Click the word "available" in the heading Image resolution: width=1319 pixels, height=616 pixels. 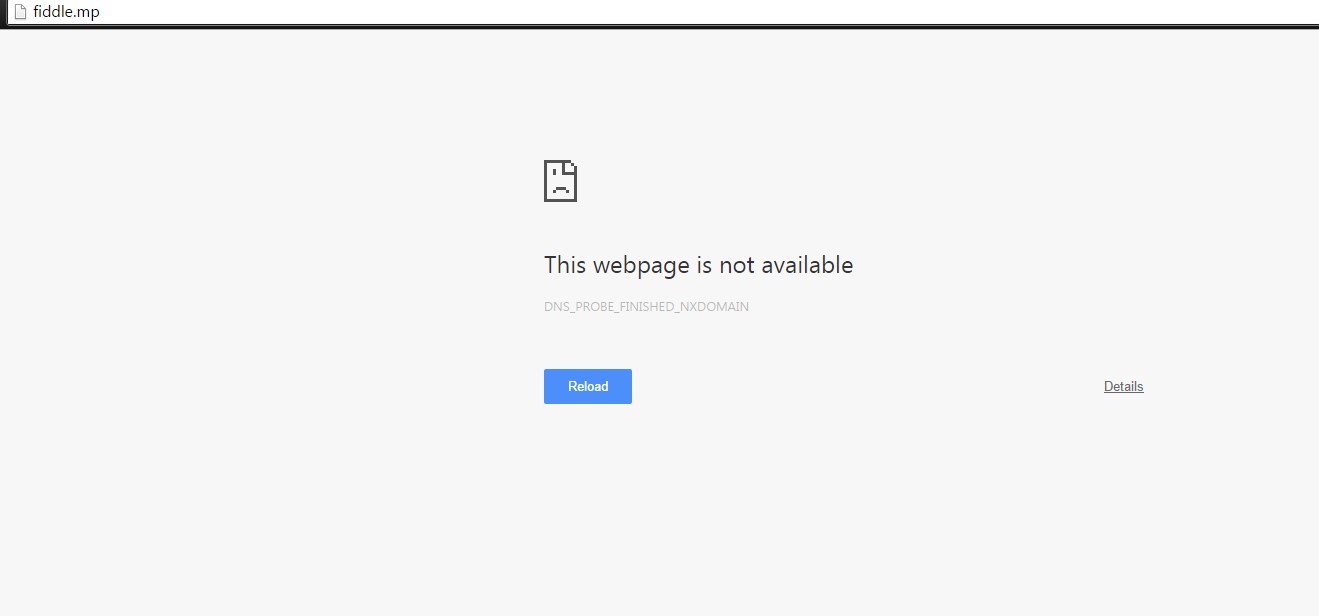coord(807,265)
